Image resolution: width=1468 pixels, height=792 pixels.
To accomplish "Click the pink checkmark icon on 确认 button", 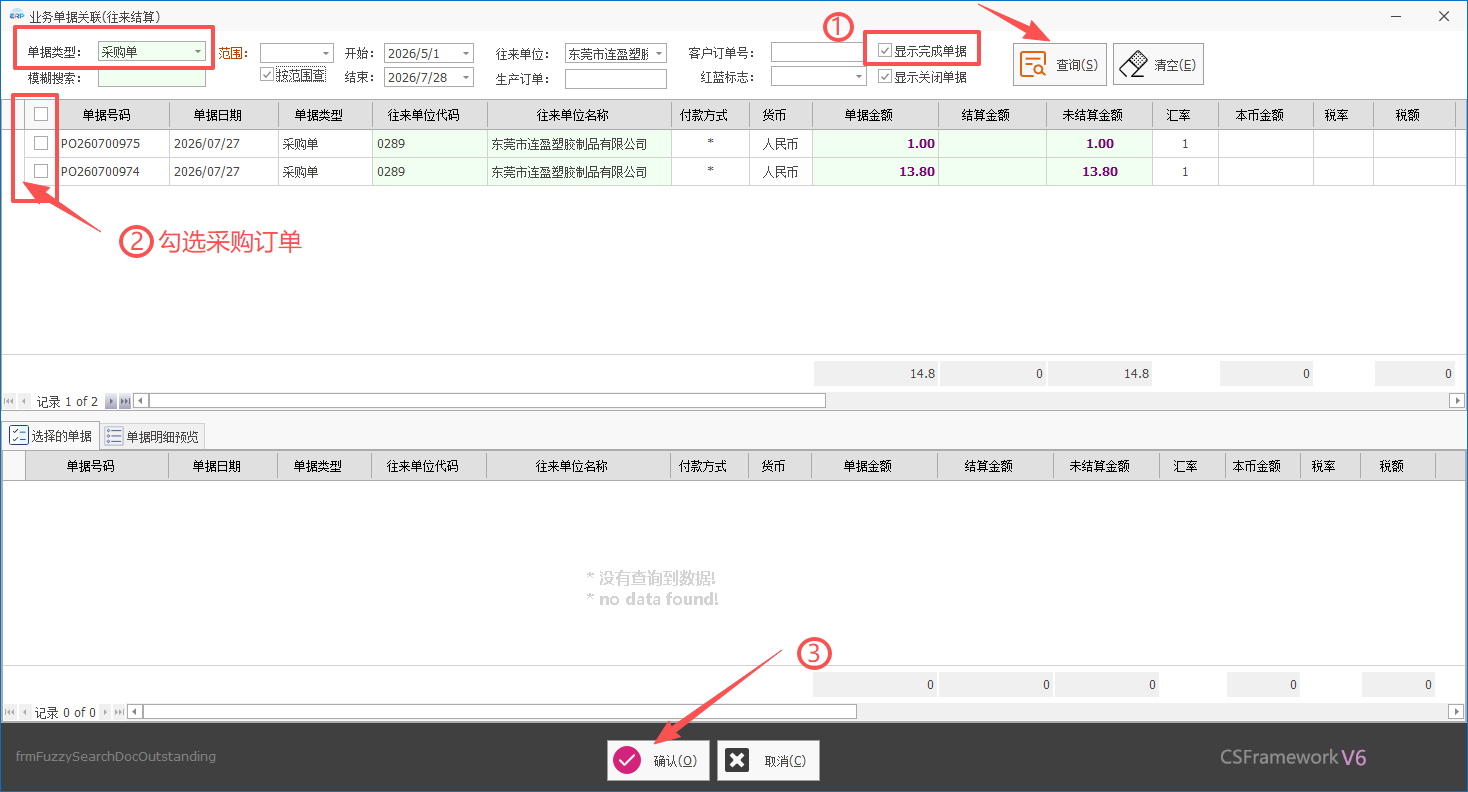I will pyautogui.click(x=627, y=761).
